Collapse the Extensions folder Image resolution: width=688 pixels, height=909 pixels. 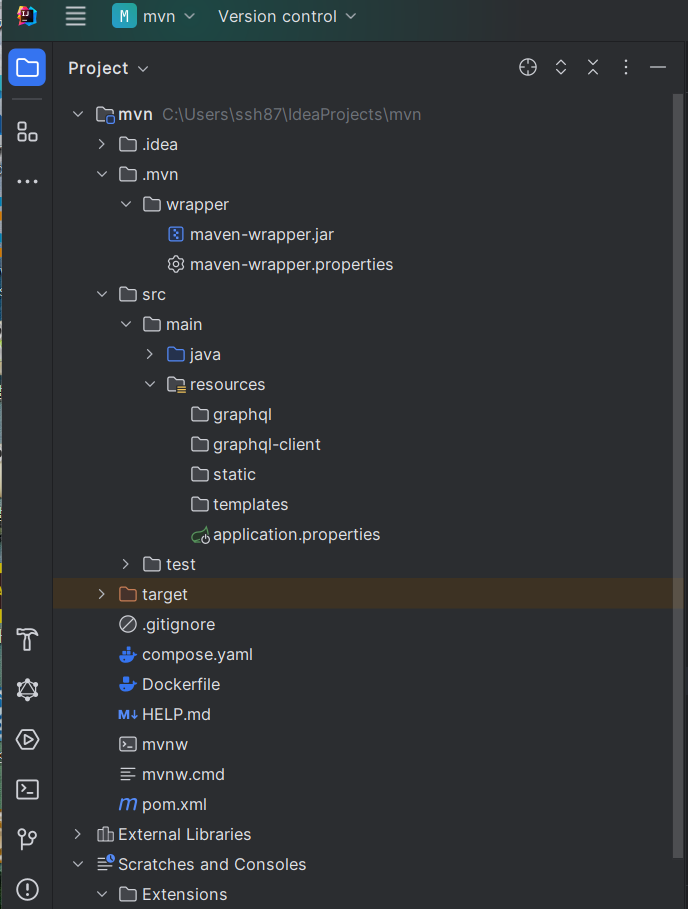[x=102, y=895]
